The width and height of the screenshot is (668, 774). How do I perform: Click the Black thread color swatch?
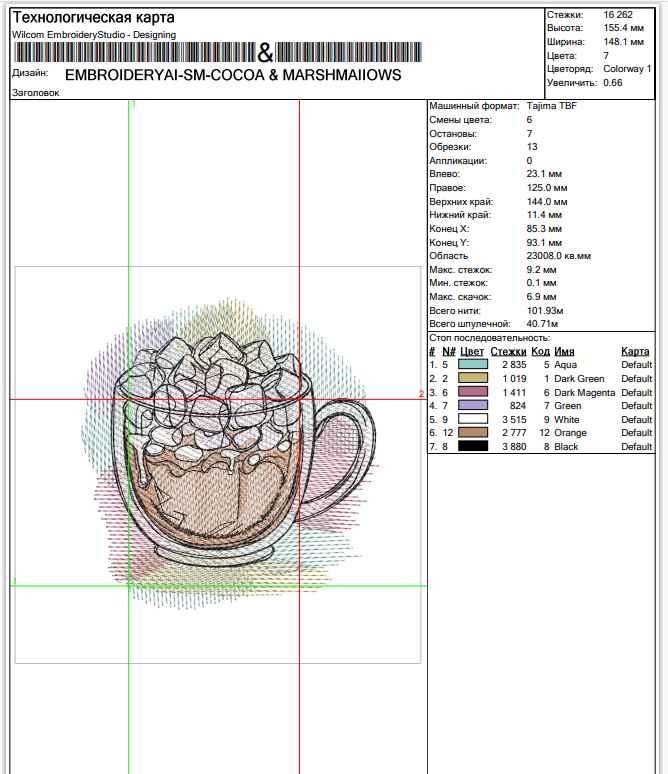coord(473,447)
